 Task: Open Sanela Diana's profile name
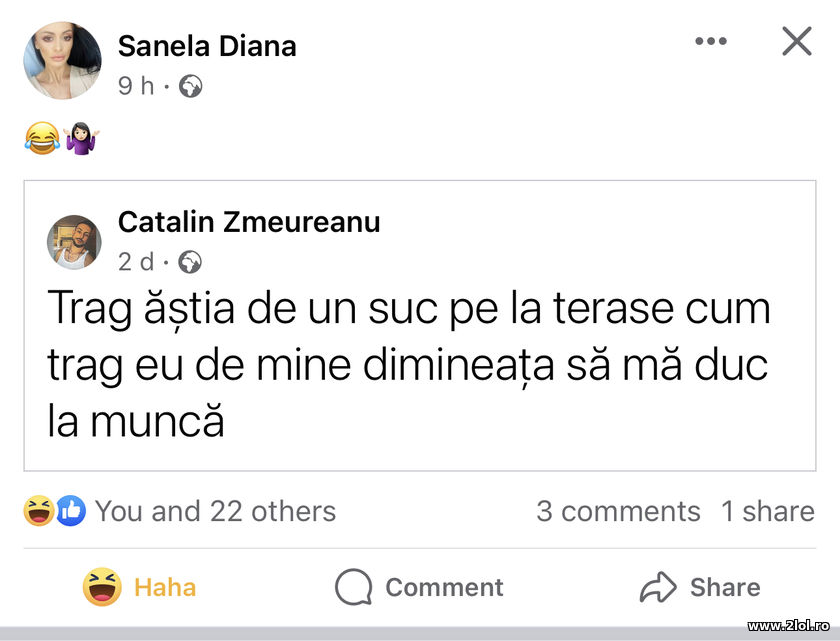tap(208, 46)
